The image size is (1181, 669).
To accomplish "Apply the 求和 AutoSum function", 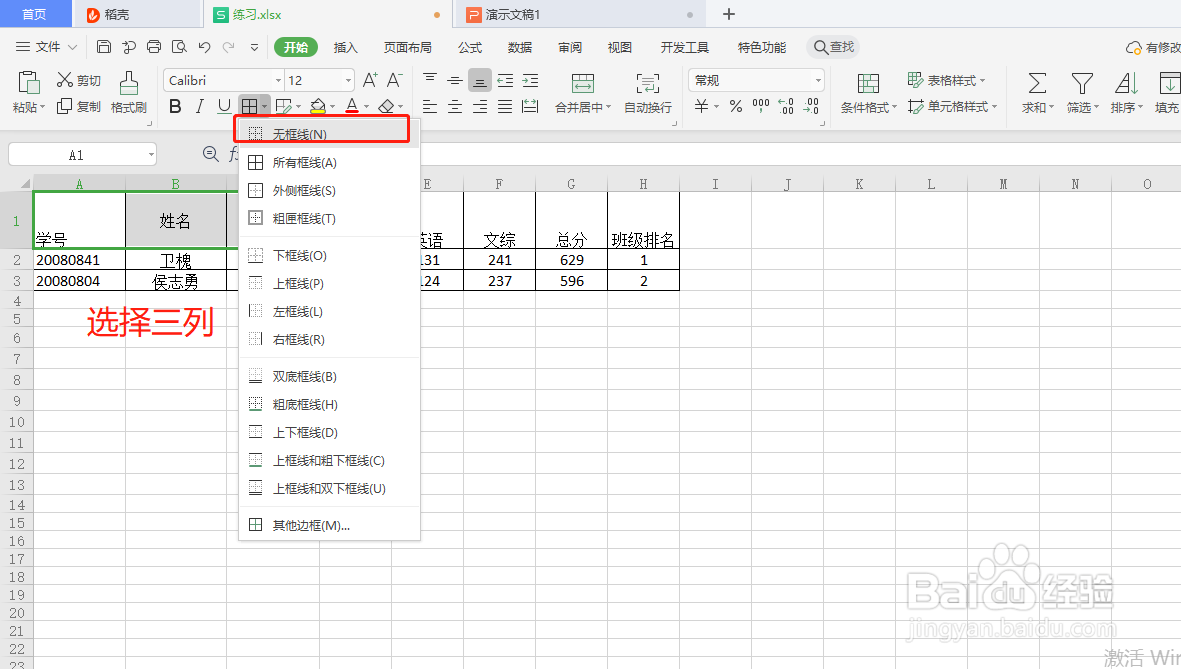I will (x=1036, y=90).
